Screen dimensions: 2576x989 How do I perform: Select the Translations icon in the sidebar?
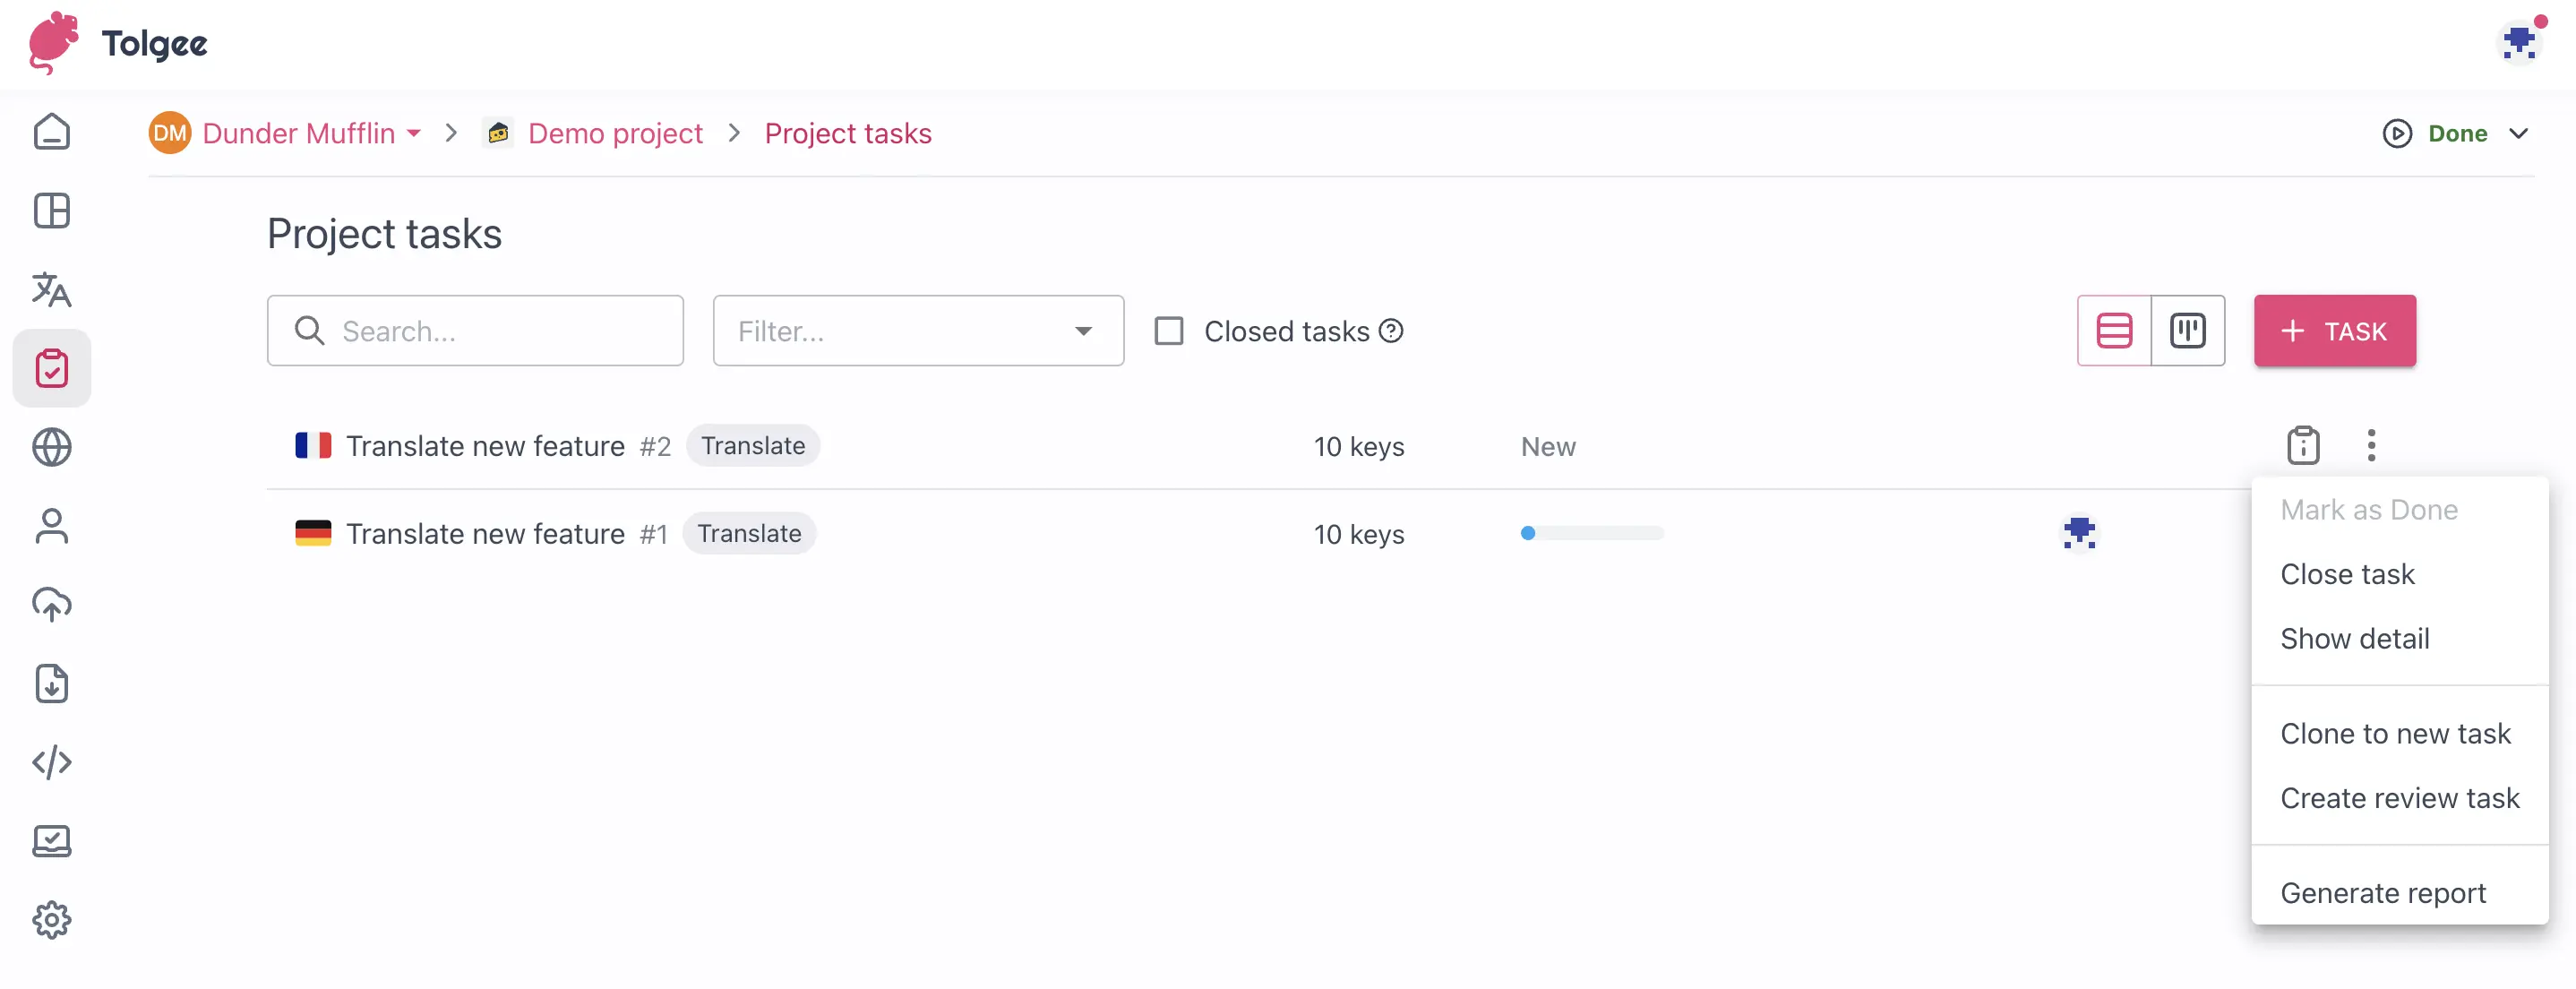click(x=51, y=290)
